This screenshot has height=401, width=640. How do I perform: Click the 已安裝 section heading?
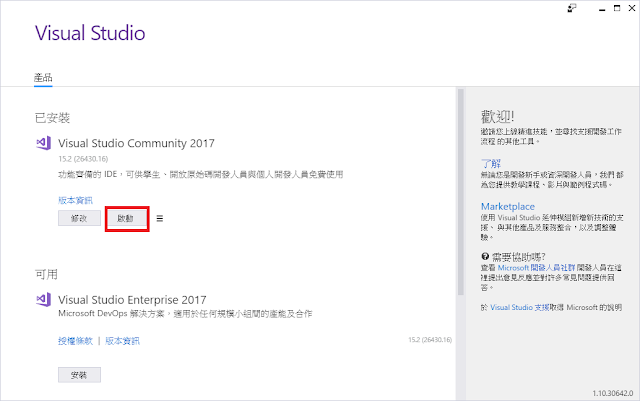coord(52,118)
